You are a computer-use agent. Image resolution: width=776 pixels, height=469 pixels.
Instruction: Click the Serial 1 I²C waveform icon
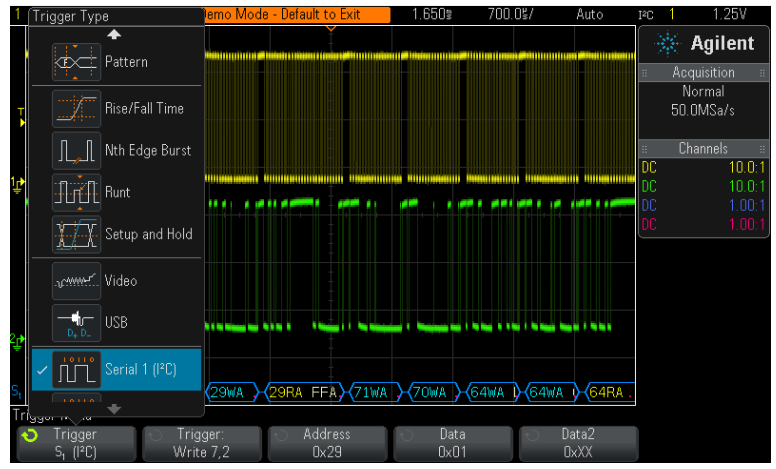[x=76, y=370]
